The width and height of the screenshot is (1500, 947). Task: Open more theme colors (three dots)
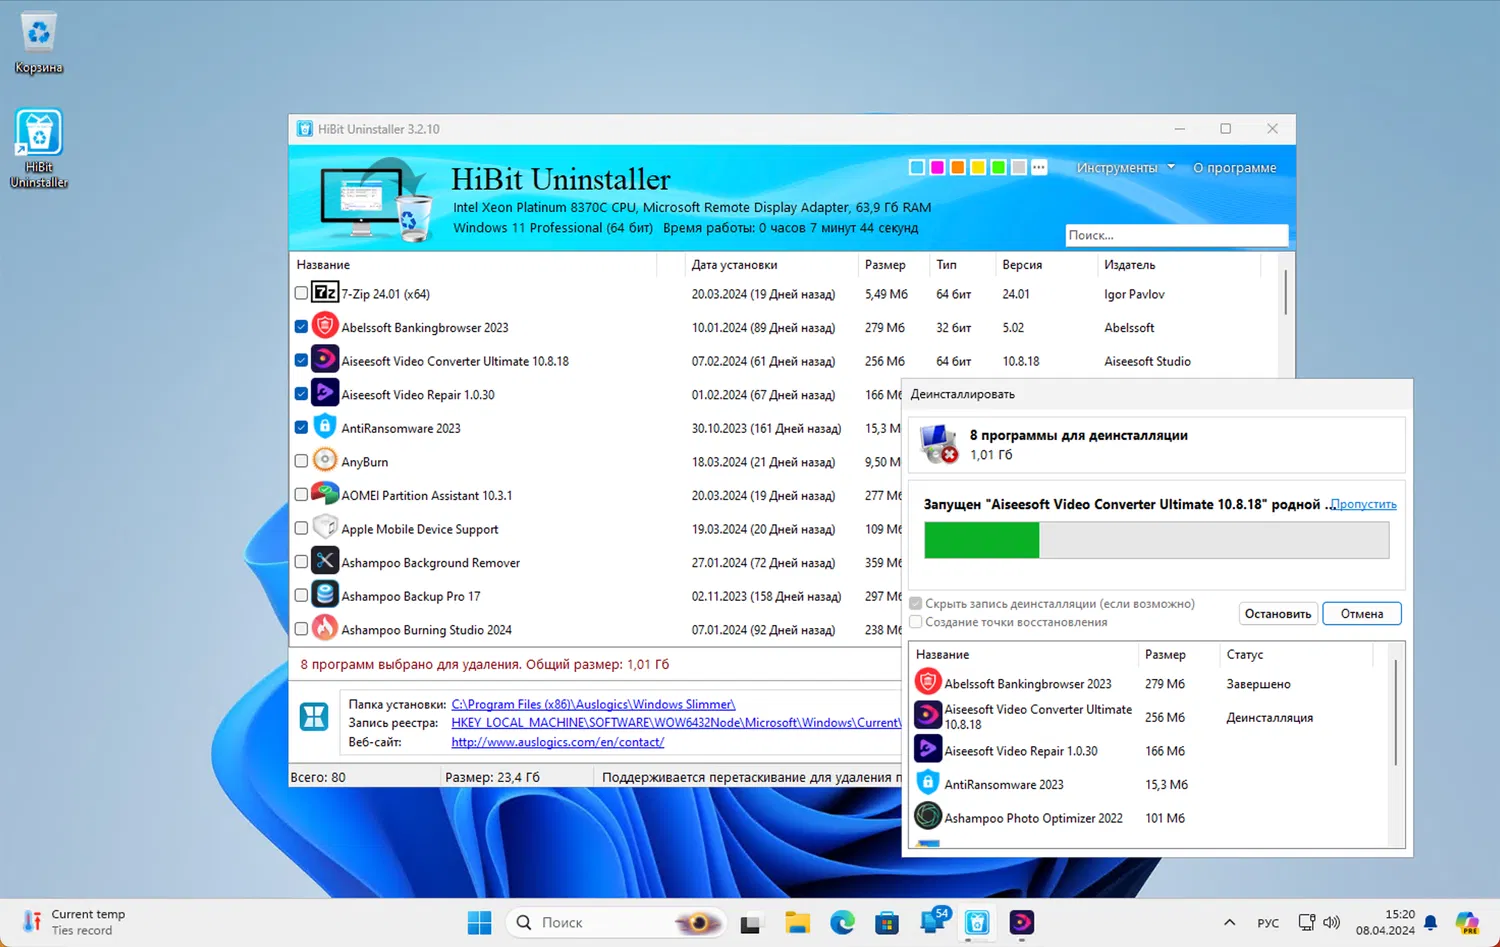pyautogui.click(x=1039, y=167)
